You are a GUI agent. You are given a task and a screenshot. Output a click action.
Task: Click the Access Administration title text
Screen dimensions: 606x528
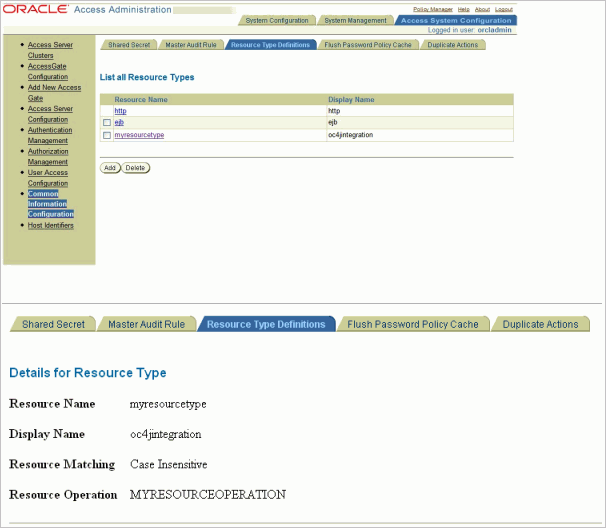tap(123, 10)
